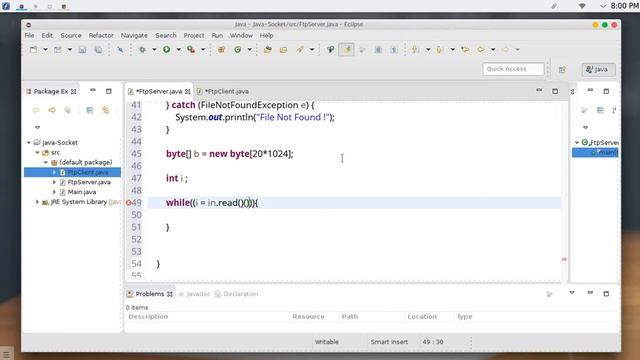Expand FtpServer.java in Package Explorer
Image resolution: width=640 pixels, height=360 pixels.
[x=54, y=182]
